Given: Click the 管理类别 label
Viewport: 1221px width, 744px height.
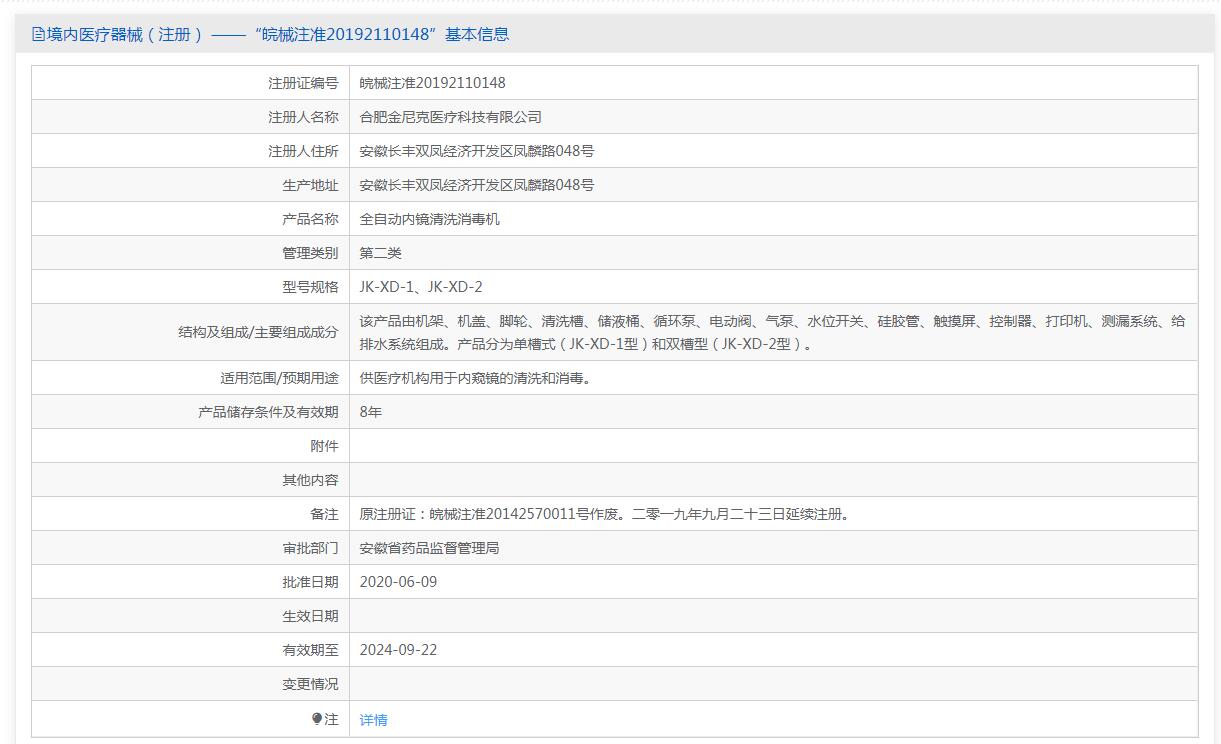Looking at the screenshot, I should click(310, 253).
